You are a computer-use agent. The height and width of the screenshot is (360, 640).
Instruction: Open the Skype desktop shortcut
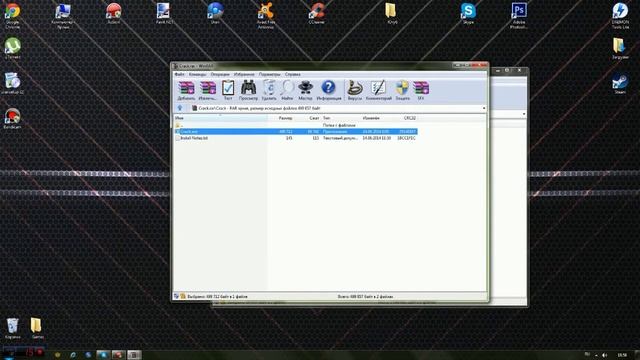point(468,13)
